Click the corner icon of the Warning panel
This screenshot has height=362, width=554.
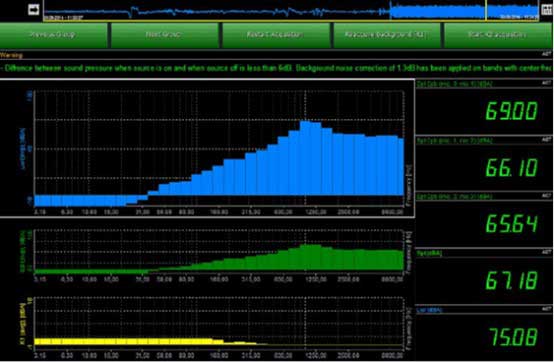(x=546, y=55)
